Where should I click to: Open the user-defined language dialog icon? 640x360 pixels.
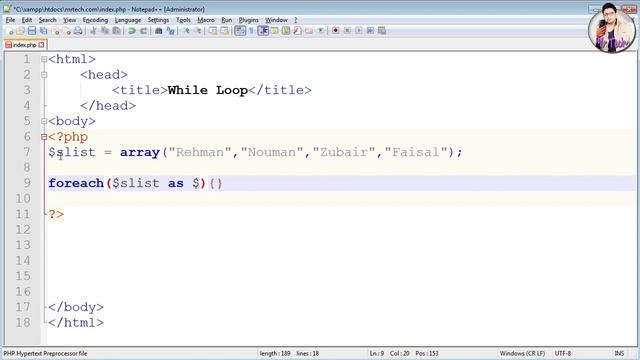coord(274,31)
